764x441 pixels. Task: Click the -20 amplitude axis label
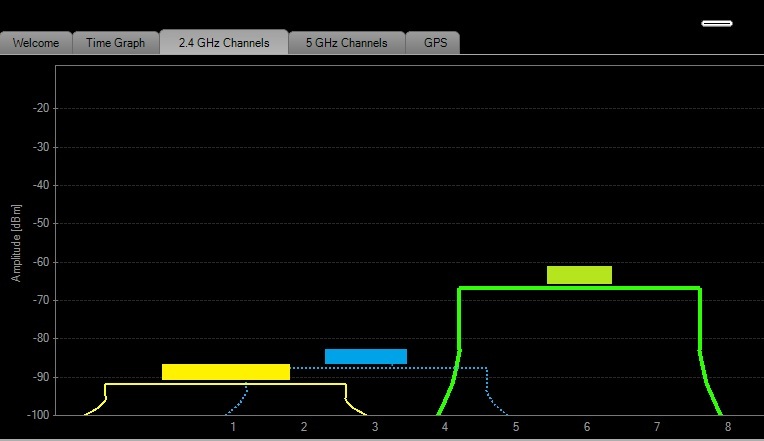[41, 108]
